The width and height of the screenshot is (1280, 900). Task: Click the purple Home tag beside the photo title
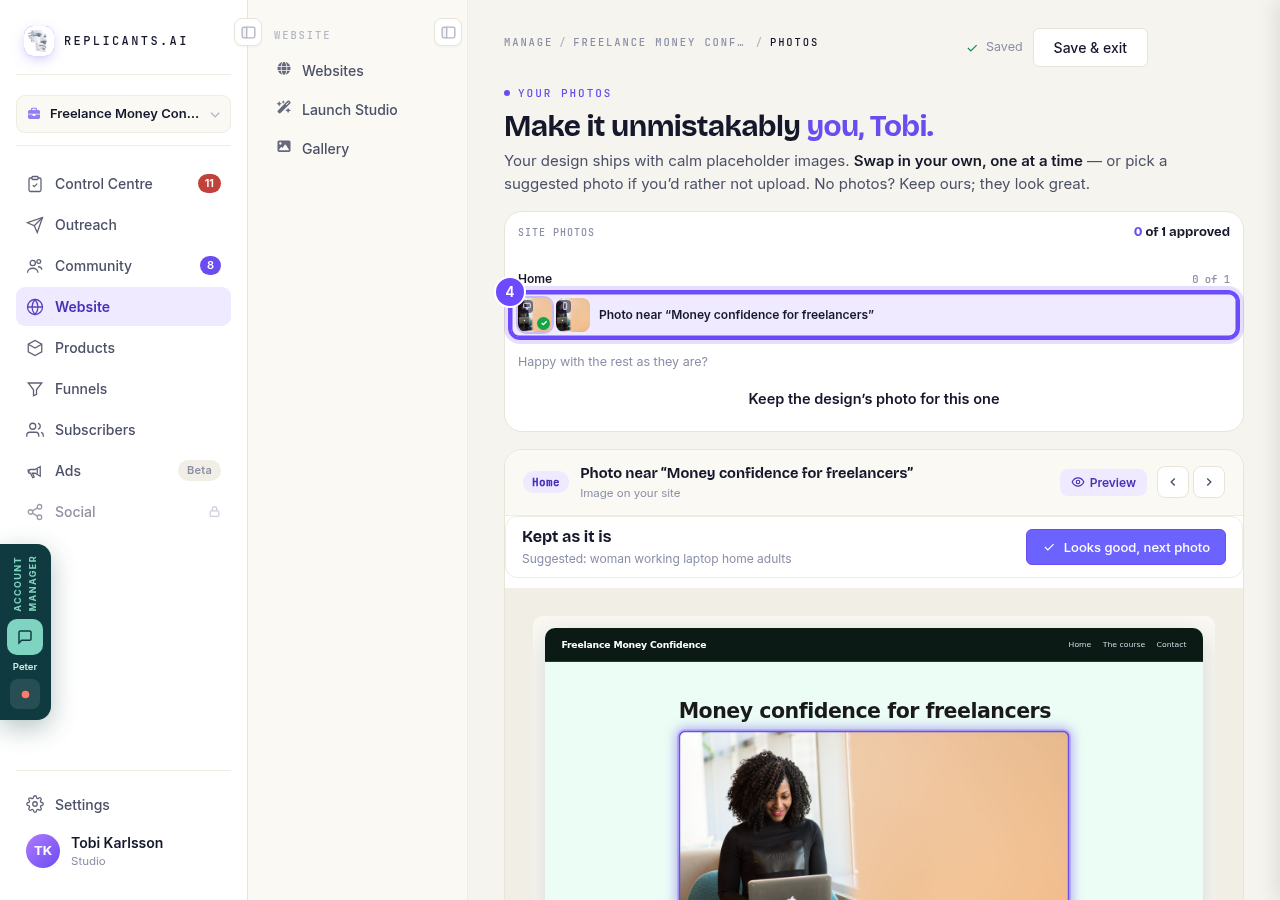[546, 482]
